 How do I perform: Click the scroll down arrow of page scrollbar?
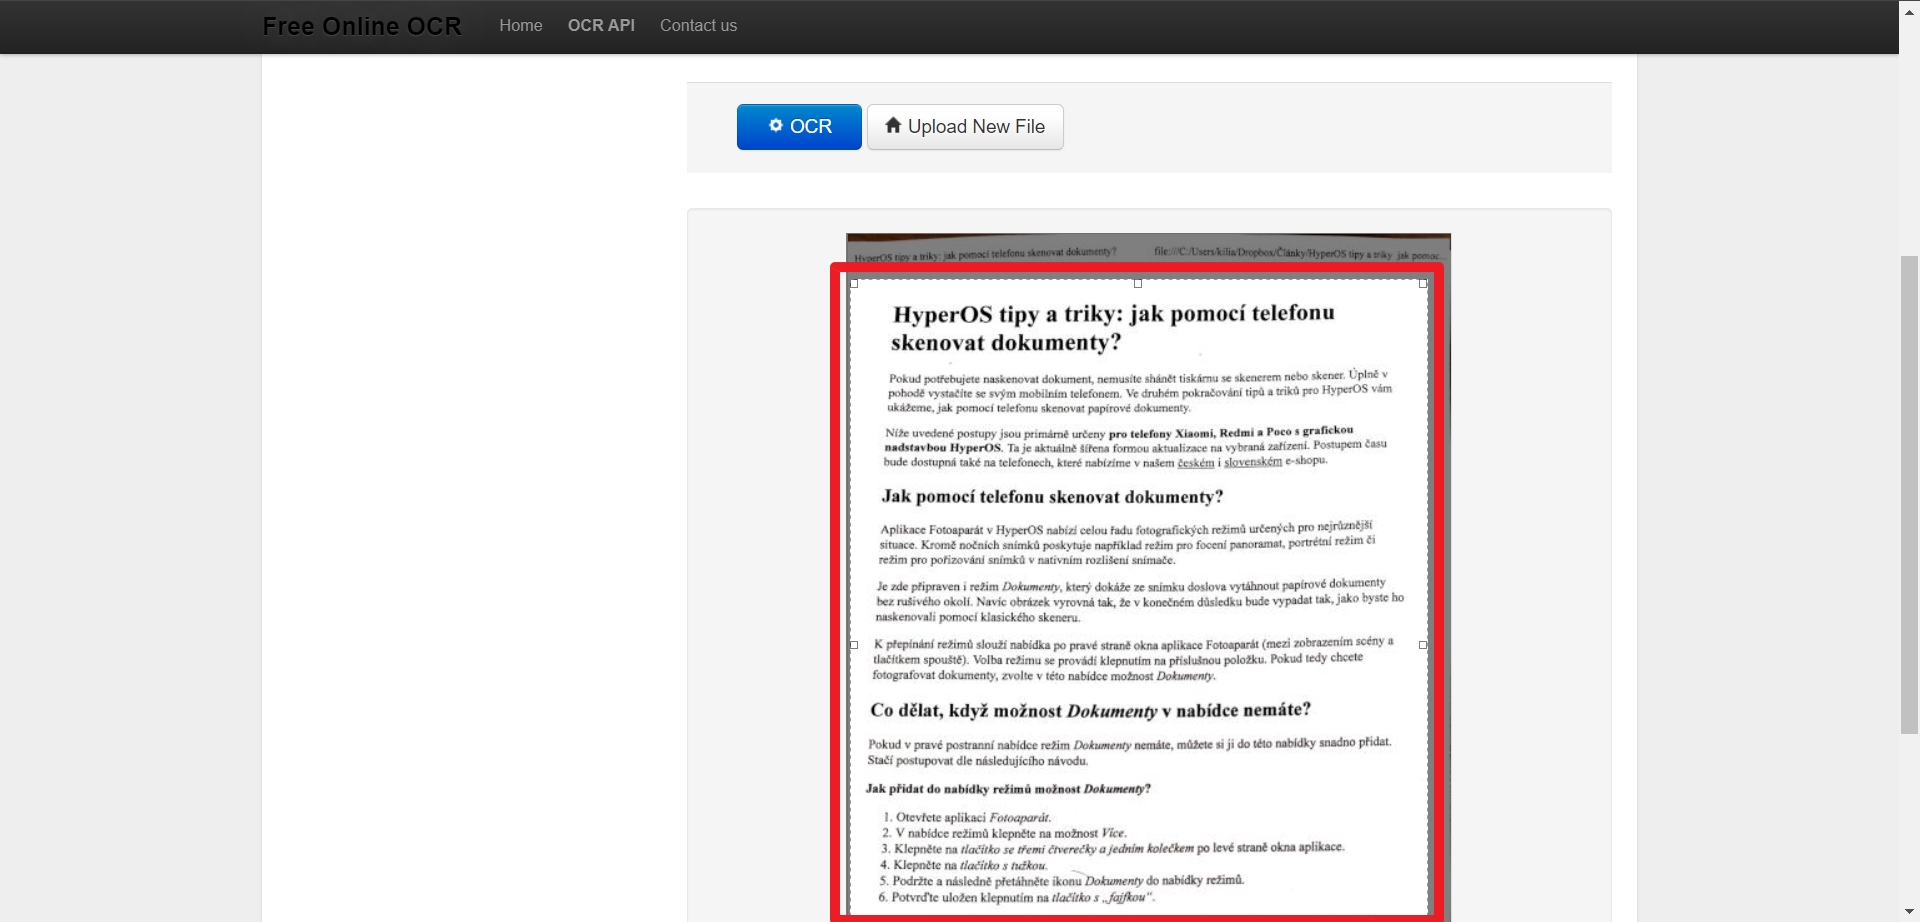[1909, 913]
